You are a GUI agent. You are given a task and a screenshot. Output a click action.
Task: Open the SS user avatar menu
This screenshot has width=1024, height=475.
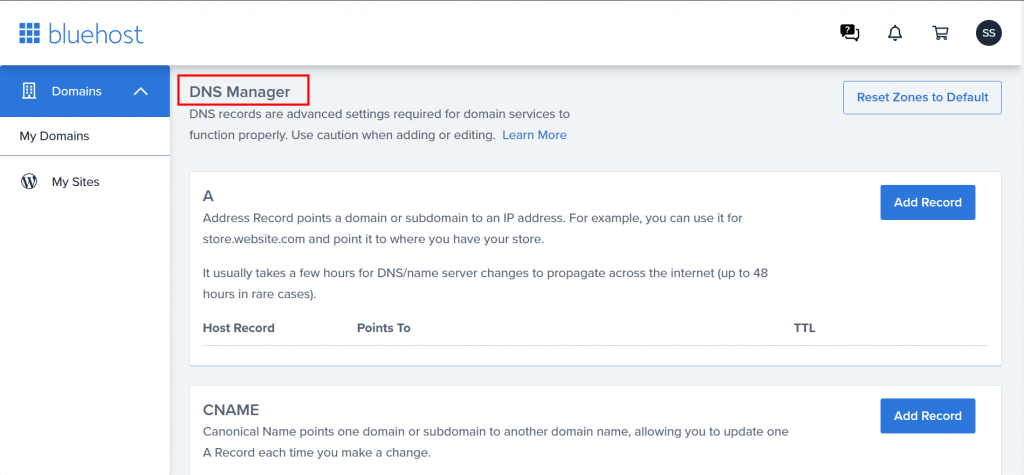(988, 33)
